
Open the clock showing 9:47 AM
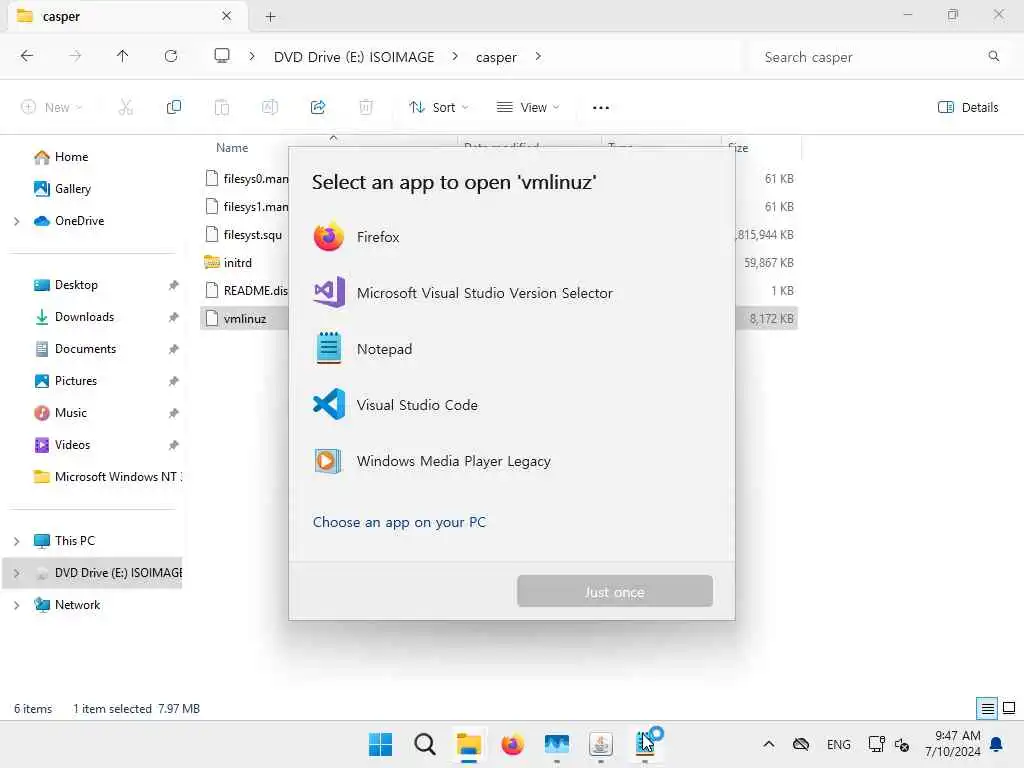(x=953, y=744)
